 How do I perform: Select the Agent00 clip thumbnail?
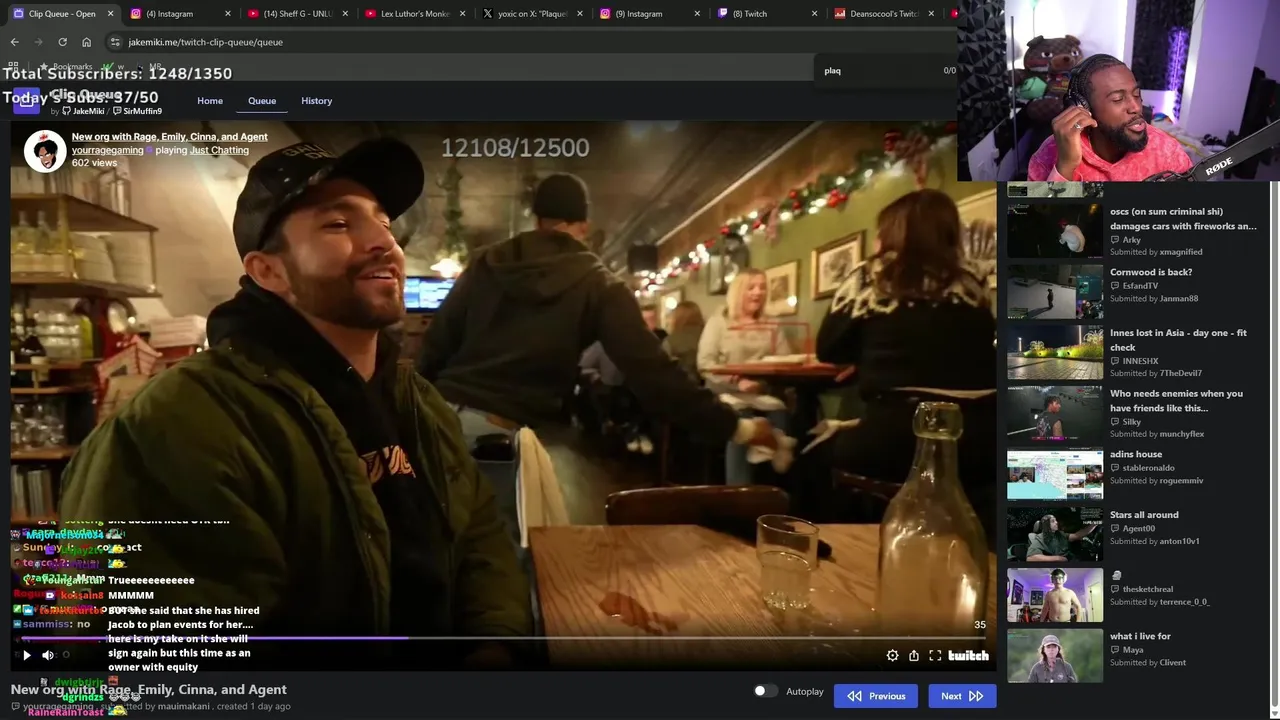tap(1055, 534)
